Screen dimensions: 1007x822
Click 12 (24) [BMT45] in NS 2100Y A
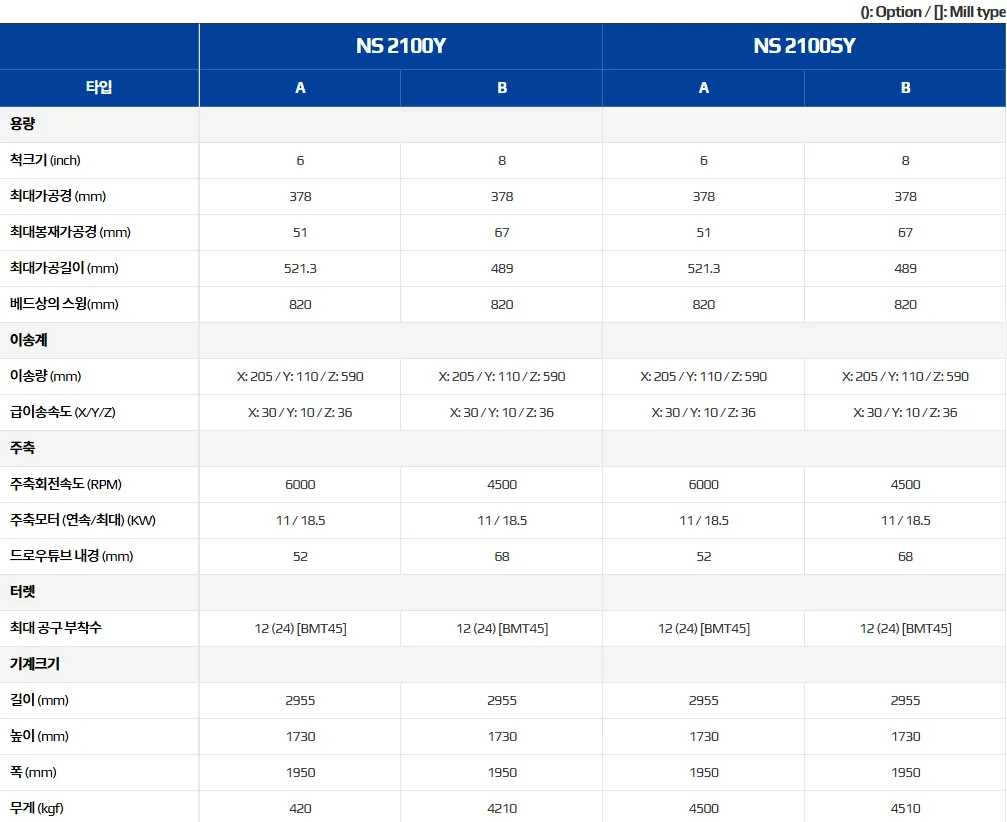[300, 629]
